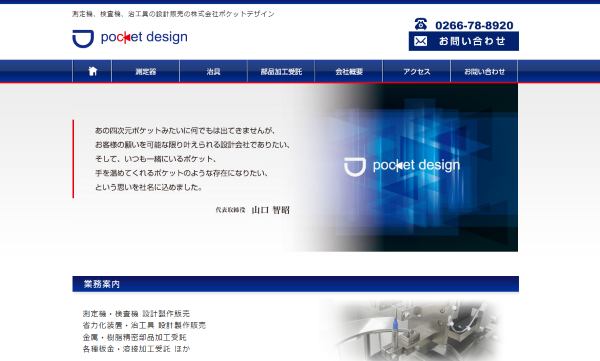Click the header tagline about 株式会社ポケットデザイン
This screenshot has height=361, width=600.
pyautogui.click(x=173, y=14)
